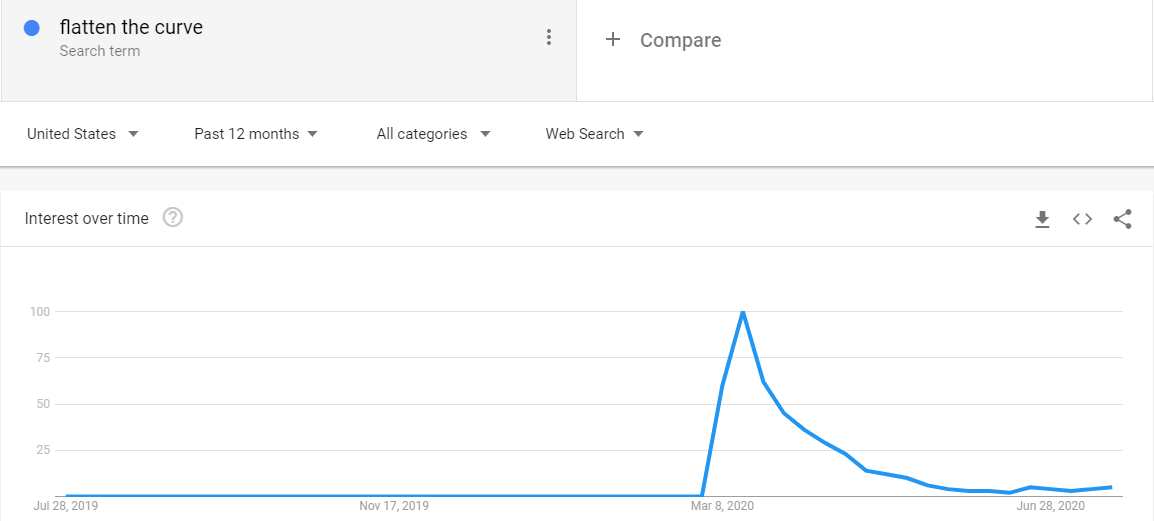Click the embed code icon
Image resolution: width=1154 pixels, height=521 pixels.
[1082, 219]
